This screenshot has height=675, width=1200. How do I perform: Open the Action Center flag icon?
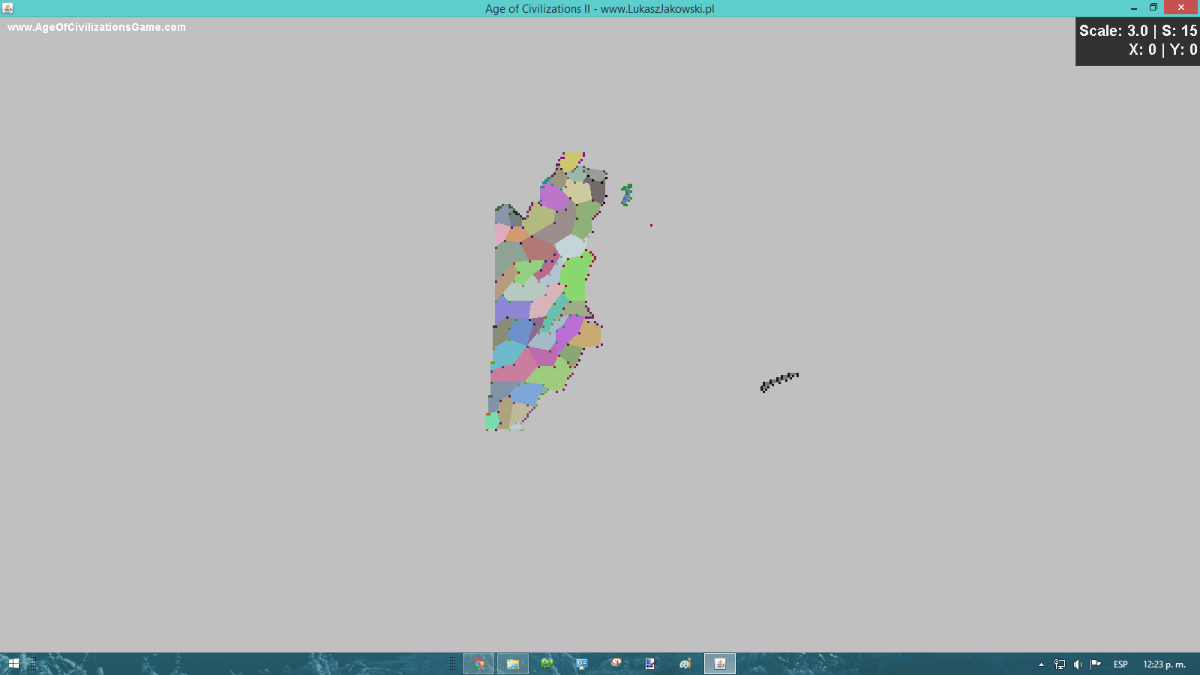(x=1096, y=665)
